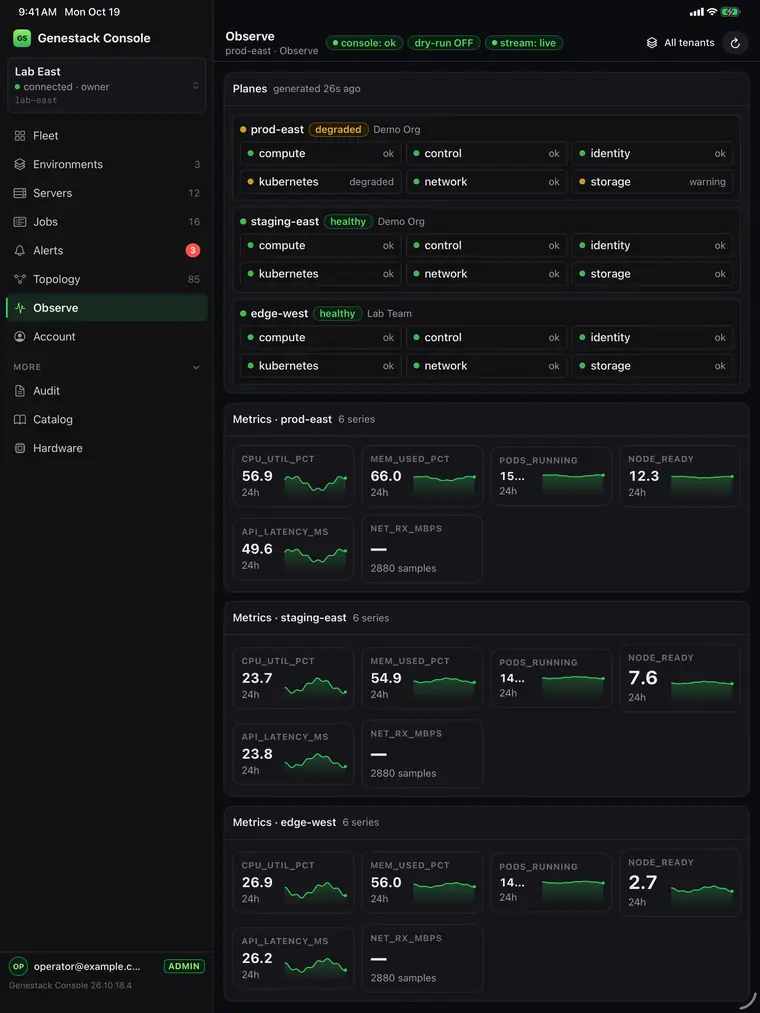Screen dimensions: 760x1013
Task: Open the Servers section
Action: point(107,193)
